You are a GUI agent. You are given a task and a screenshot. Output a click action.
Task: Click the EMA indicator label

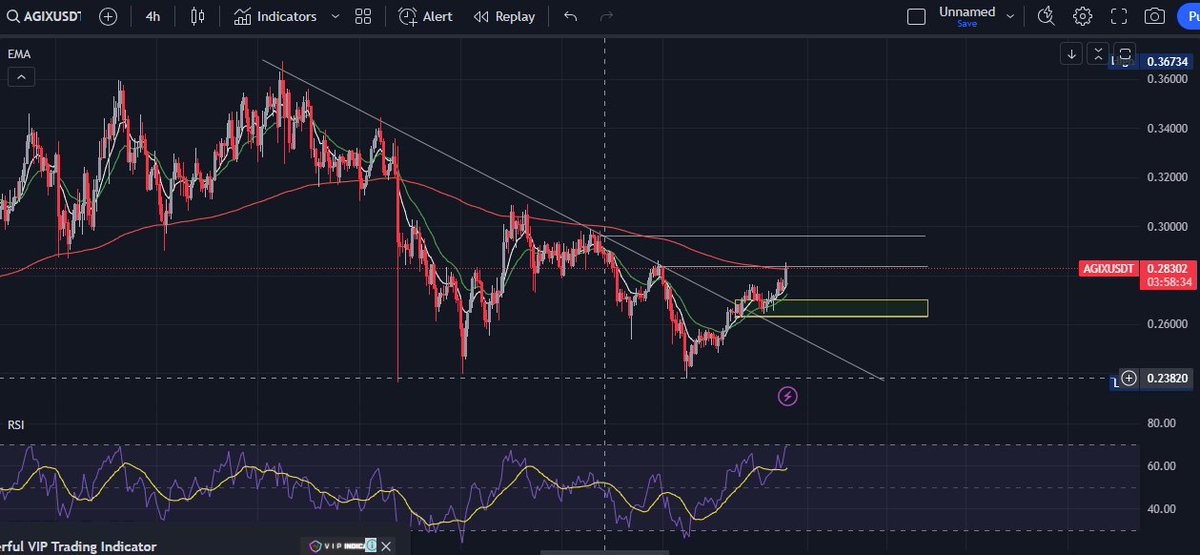(18, 55)
